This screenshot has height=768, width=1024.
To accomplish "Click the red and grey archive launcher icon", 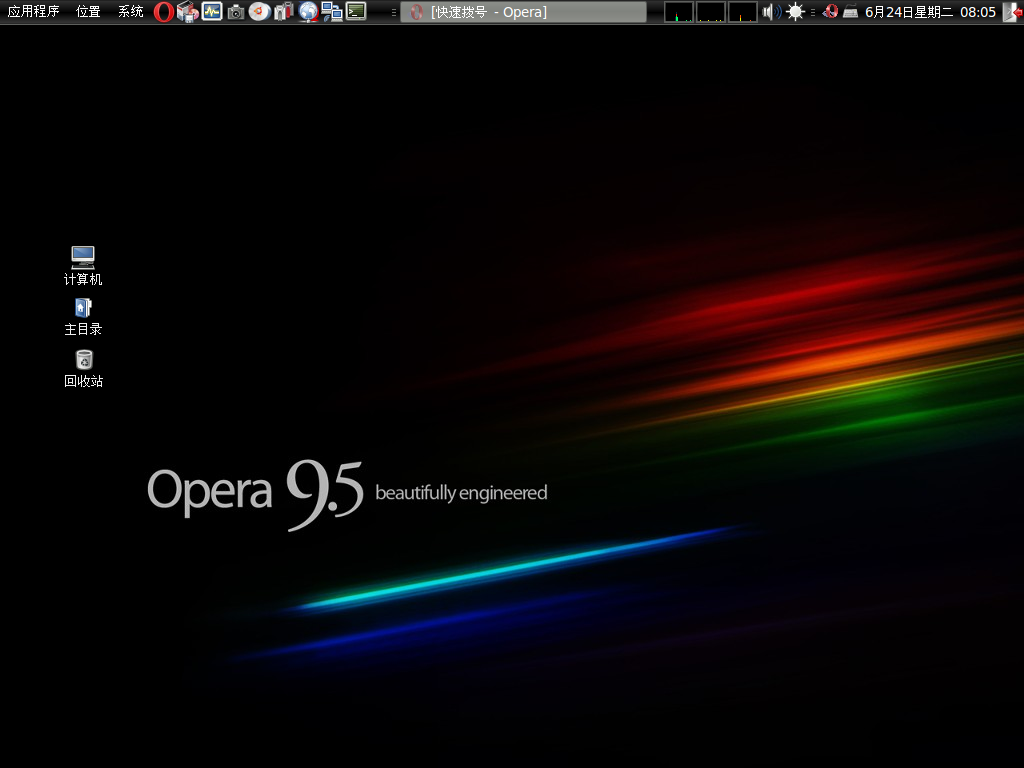I will coord(283,12).
